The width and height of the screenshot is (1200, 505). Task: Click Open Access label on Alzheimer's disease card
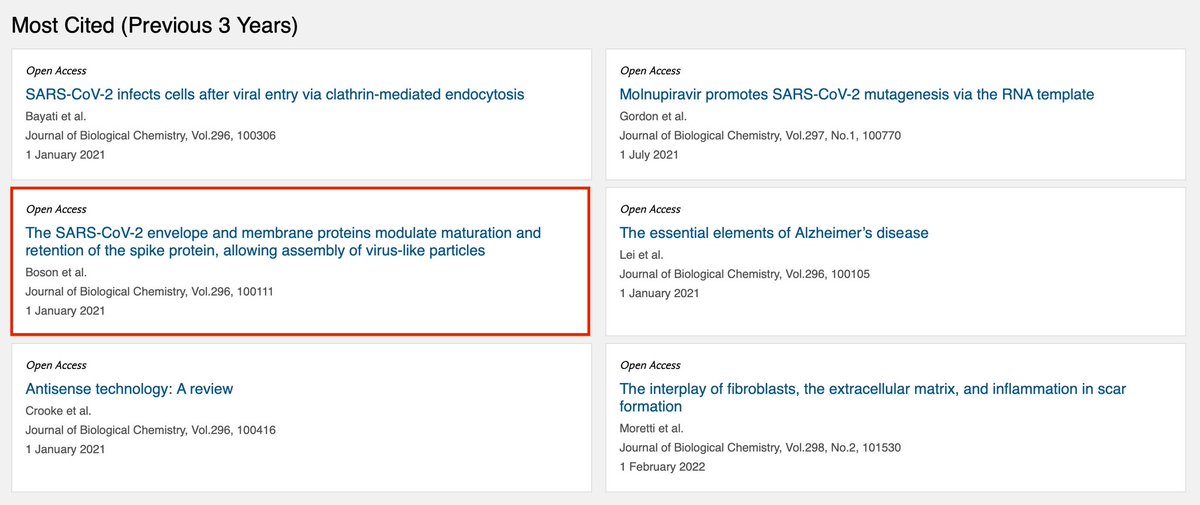(650, 209)
